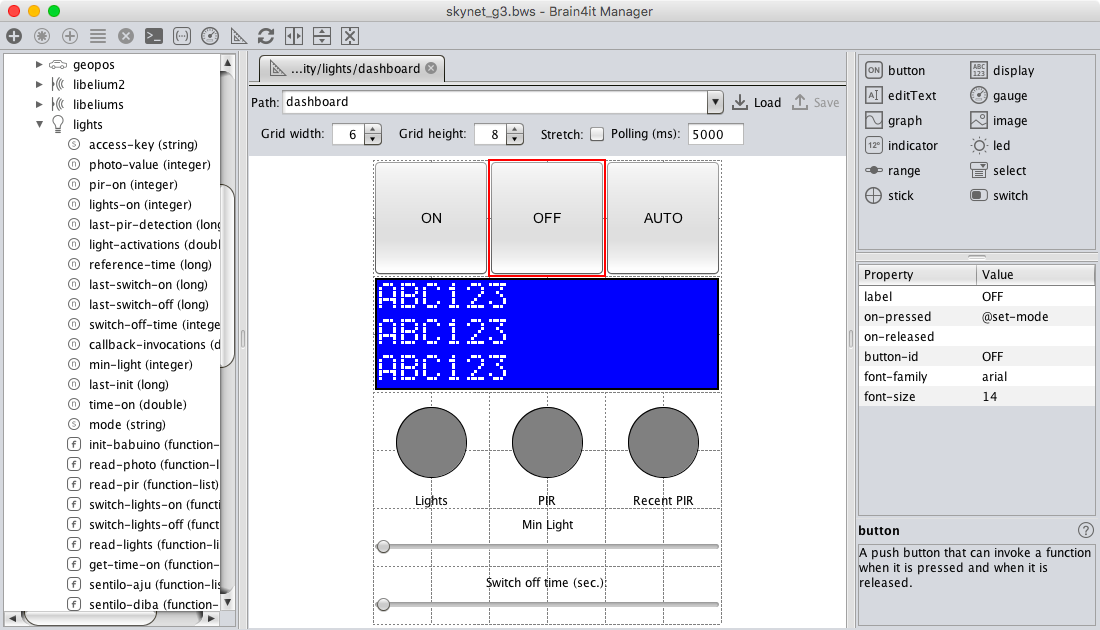Select the image widget in the palette

pyautogui.click(x=999, y=121)
